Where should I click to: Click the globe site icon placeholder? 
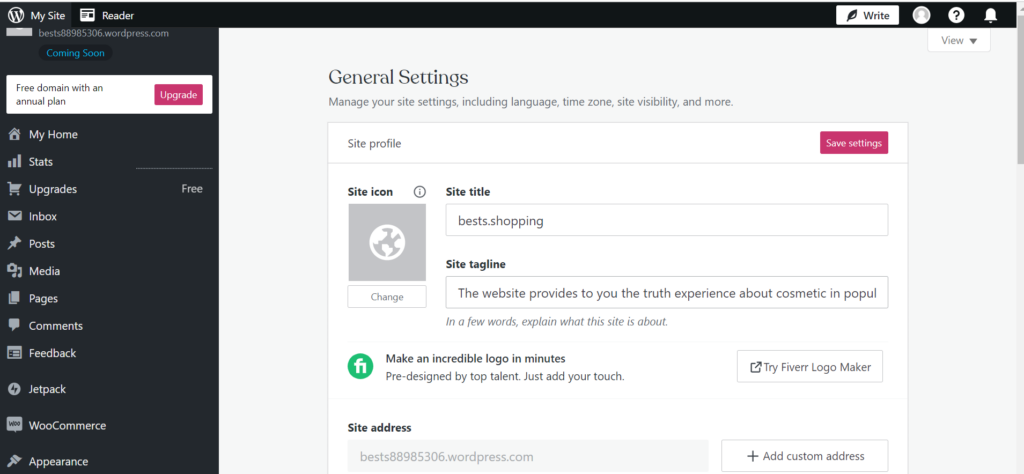(387, 242)
